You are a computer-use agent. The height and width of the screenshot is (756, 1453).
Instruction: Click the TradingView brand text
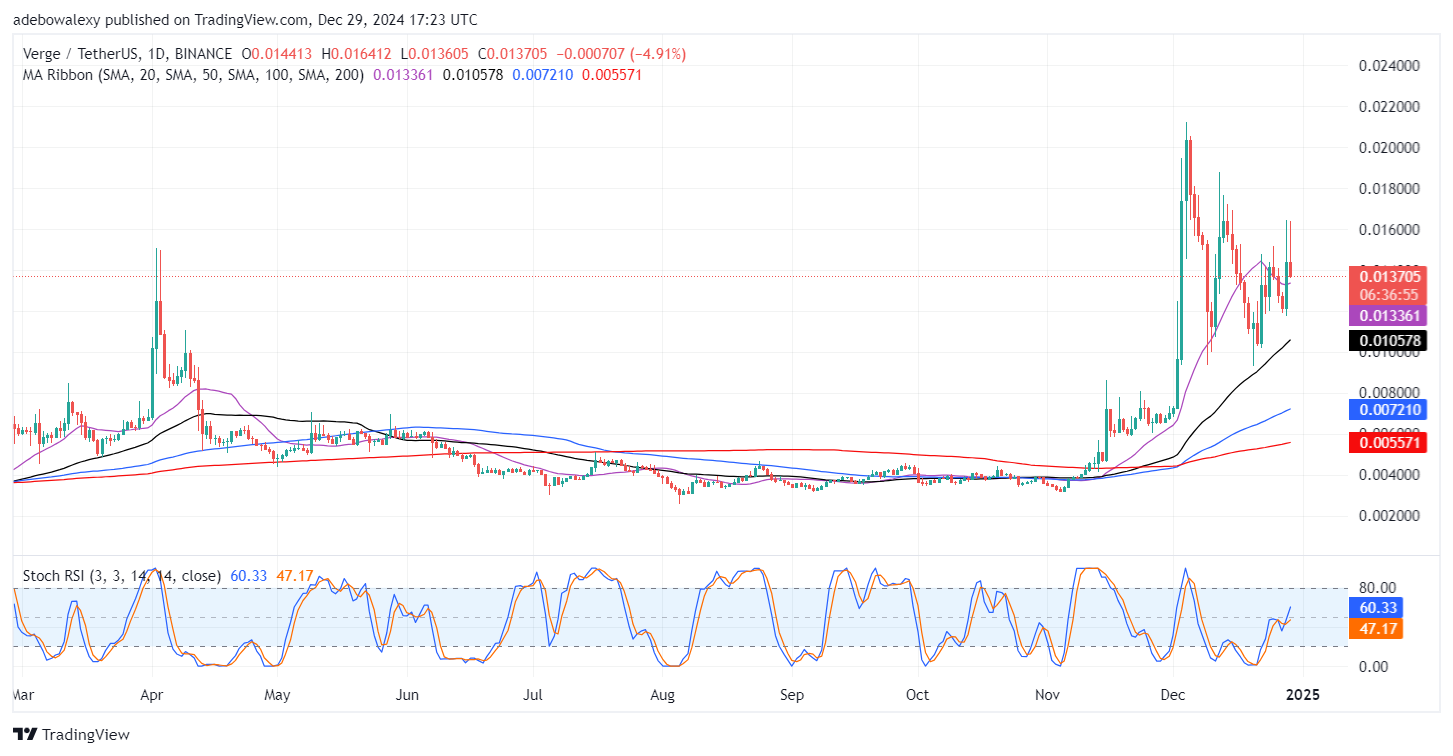pyautogui.click(x=85, y=735)
